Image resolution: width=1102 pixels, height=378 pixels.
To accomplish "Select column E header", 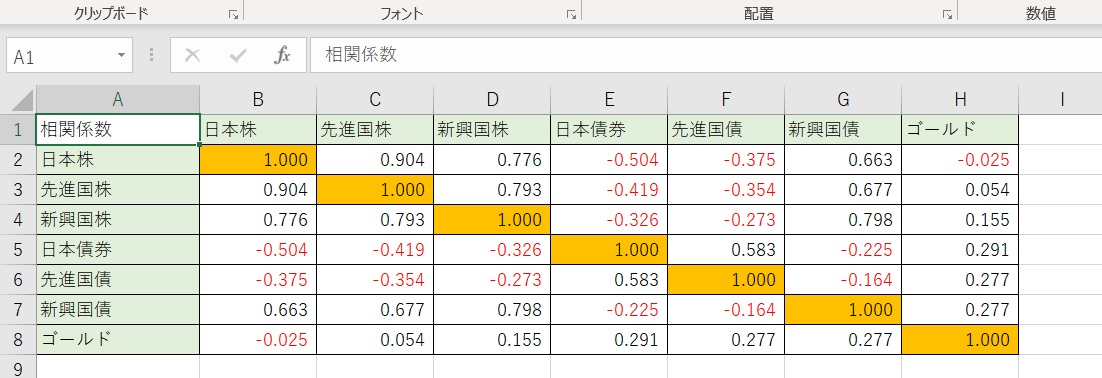I will point(609,100).
